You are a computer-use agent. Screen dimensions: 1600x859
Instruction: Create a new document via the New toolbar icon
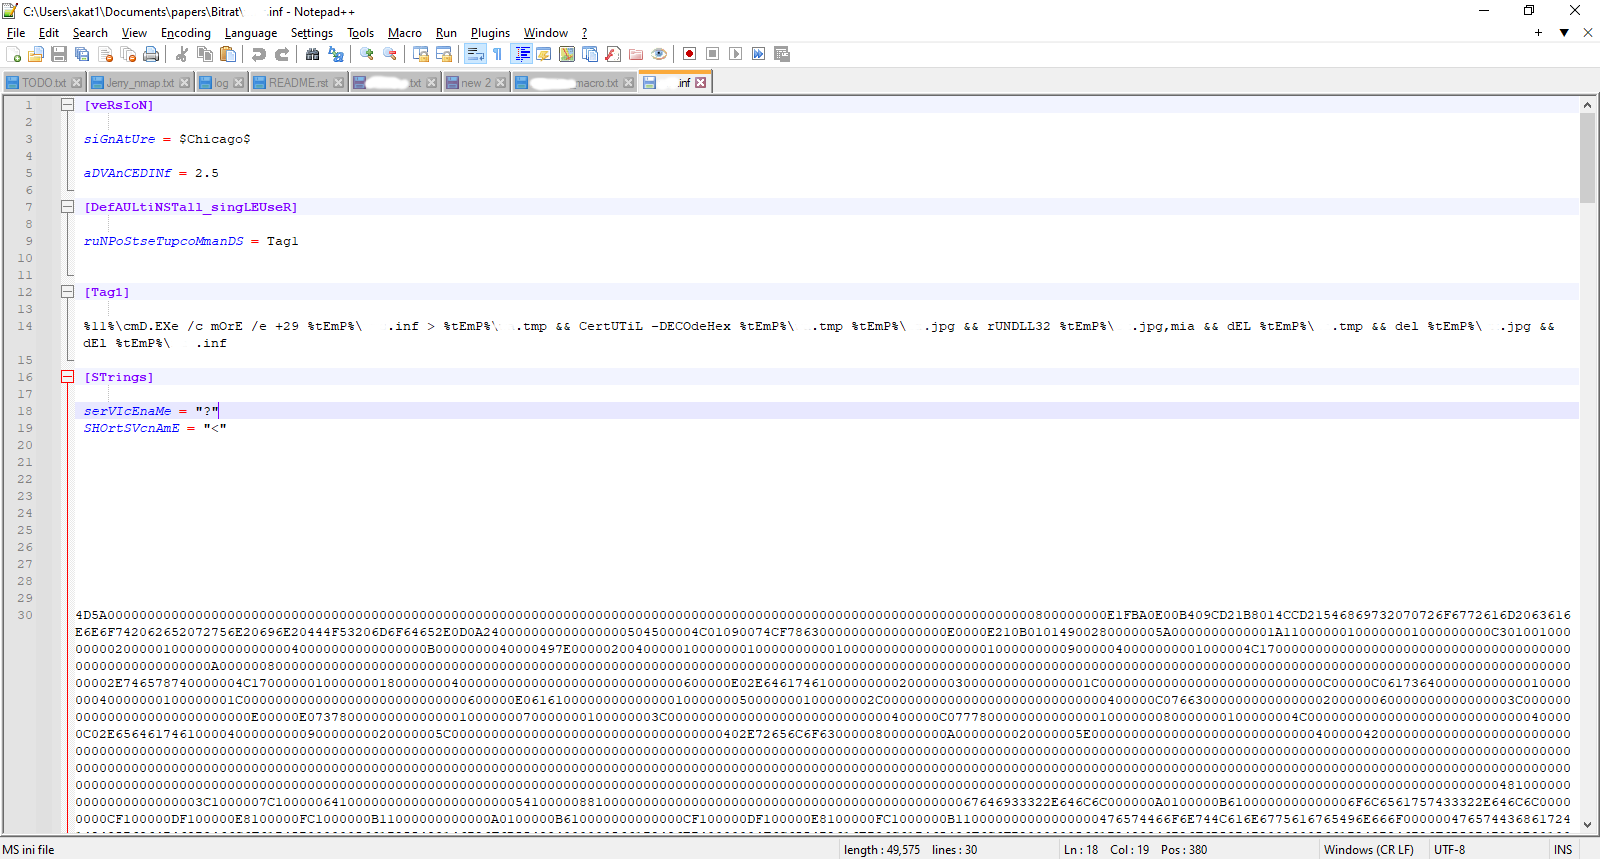click(13, 54)
